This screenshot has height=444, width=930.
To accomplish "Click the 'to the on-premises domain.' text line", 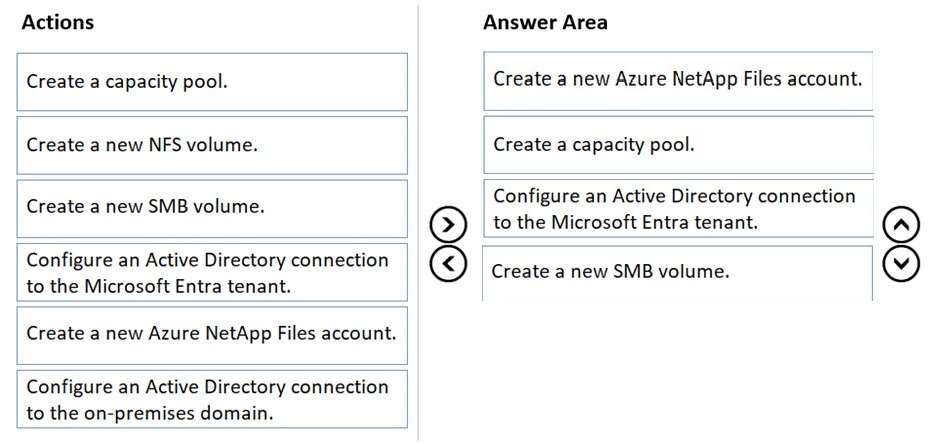I will pos(149,411).
